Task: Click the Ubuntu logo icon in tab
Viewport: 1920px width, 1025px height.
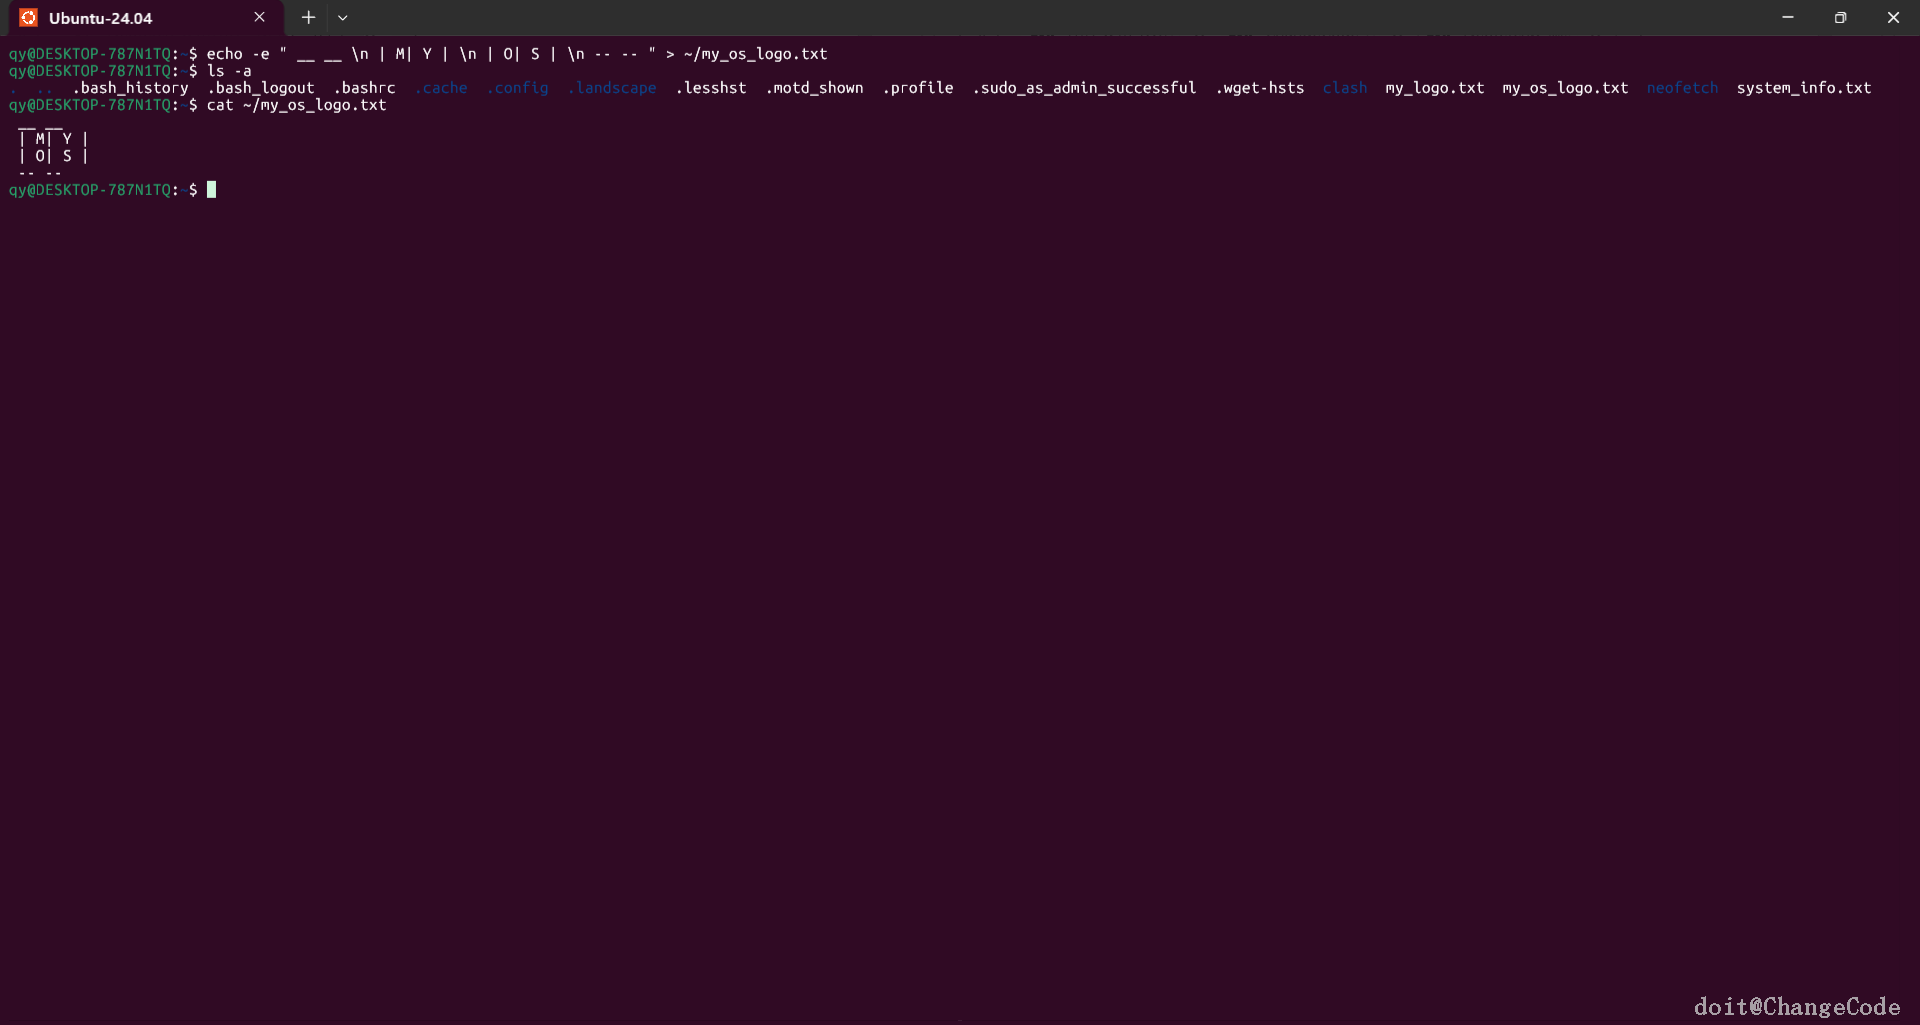Action: pyautogui.click(x=28, y=18)
